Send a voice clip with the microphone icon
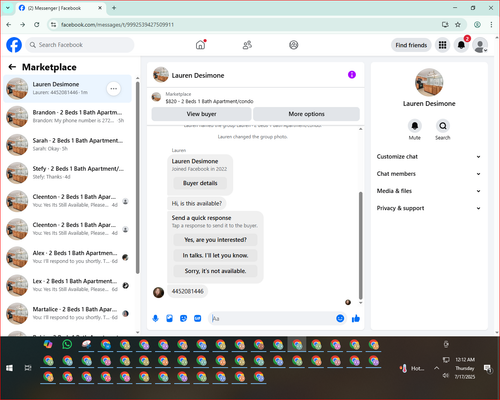The image size is (500, 400). [x=155, y=319]
